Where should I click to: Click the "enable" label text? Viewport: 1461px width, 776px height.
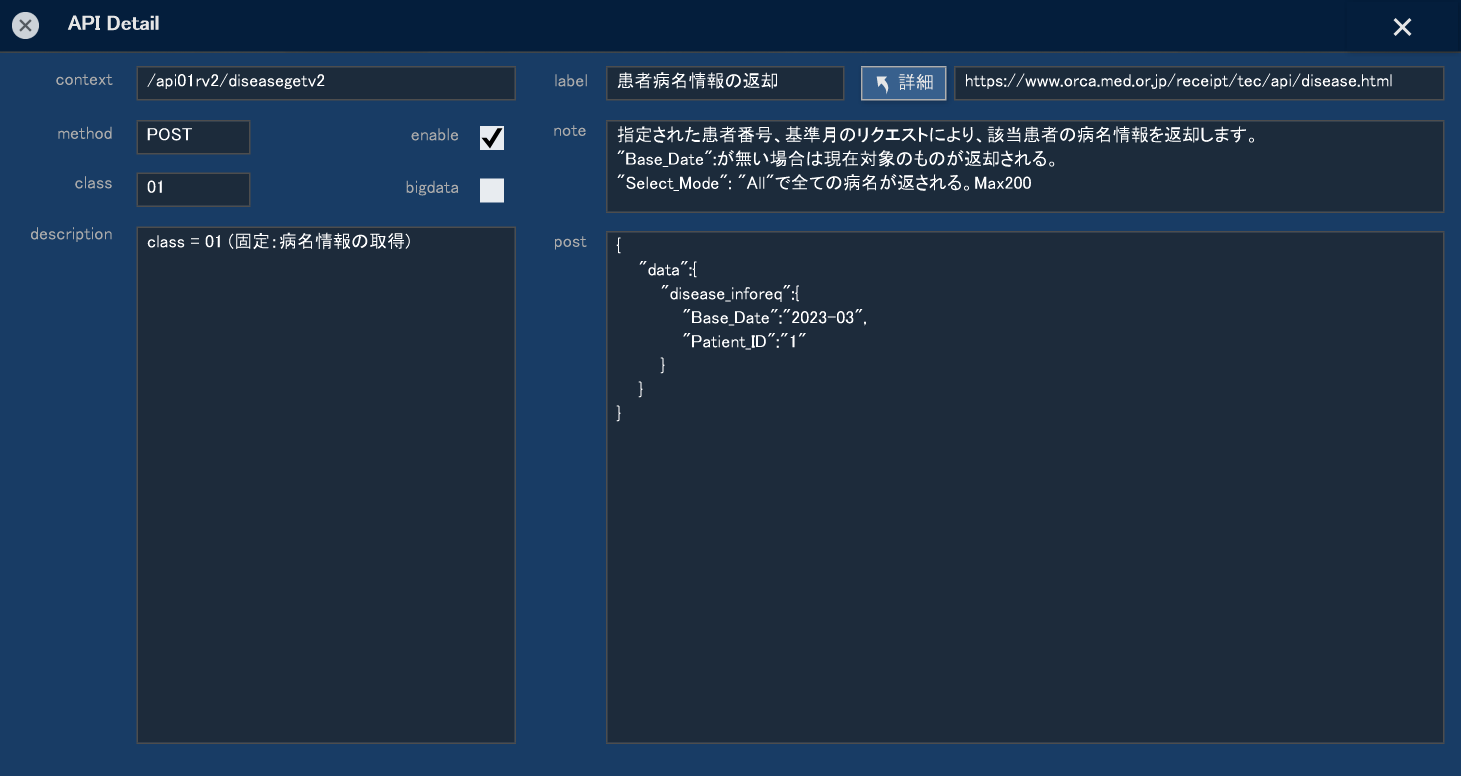(434, 135)
